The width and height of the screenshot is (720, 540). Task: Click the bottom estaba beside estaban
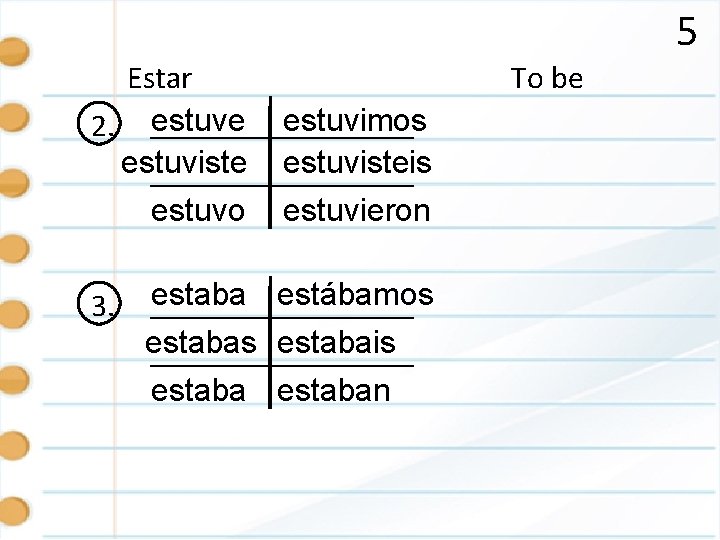tap(198, 391)
